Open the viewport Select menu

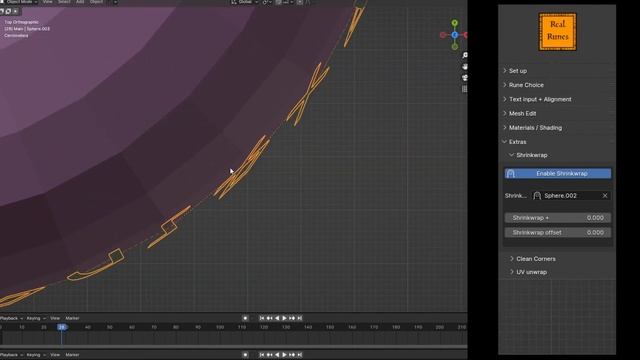(x=64, y=2)
